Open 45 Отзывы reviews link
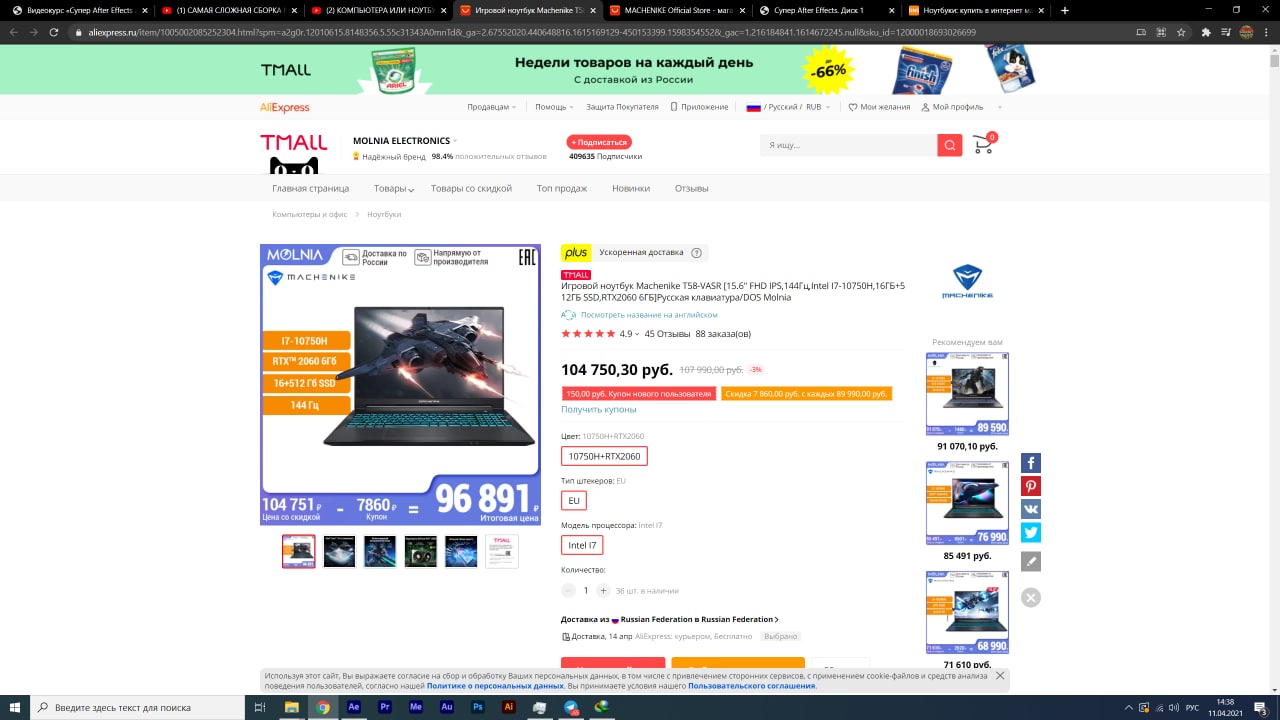Viewport: 1280px width, 720px height. 667,334
